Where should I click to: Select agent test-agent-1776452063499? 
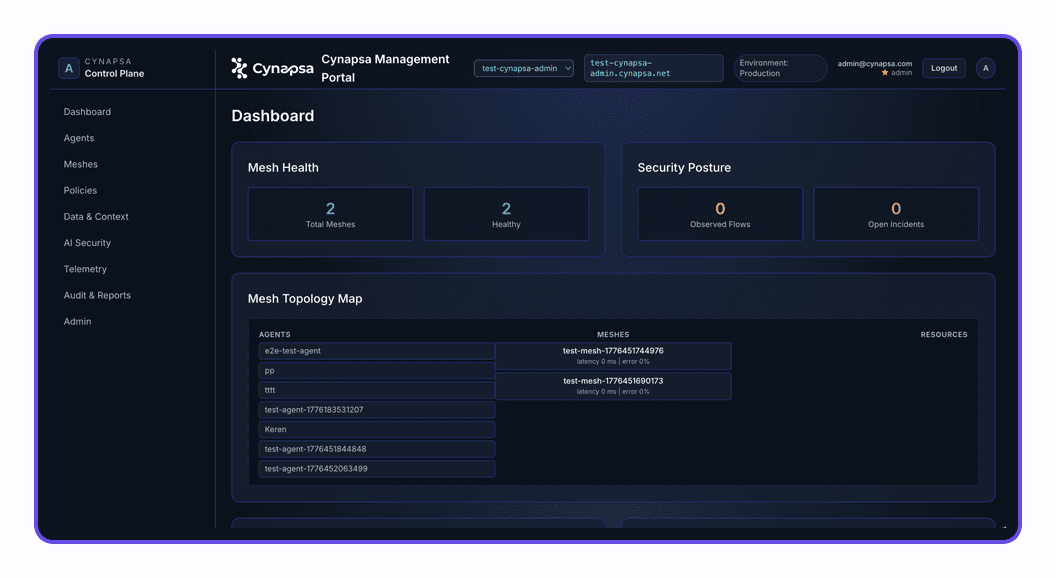click(376, 468)
